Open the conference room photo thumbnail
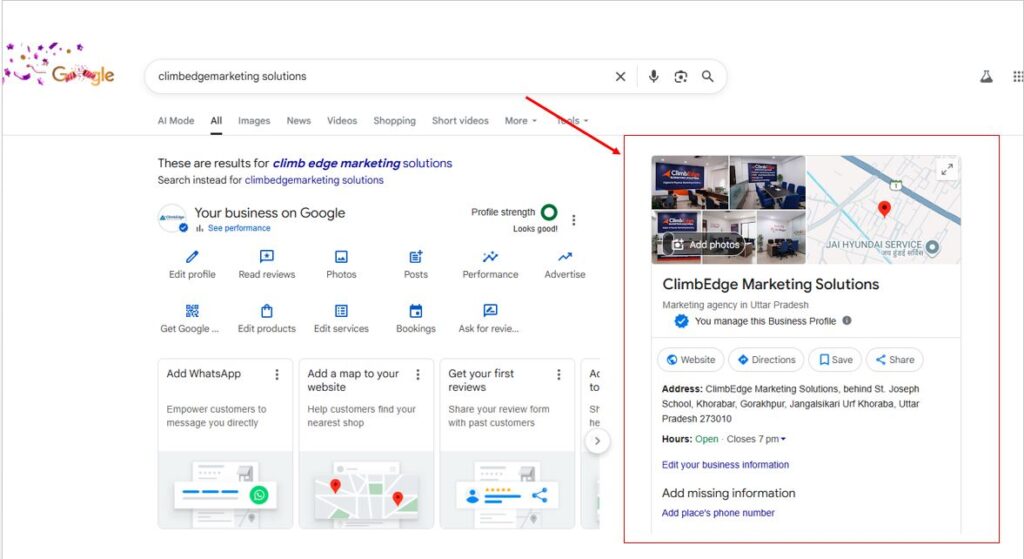Viewport: 1024px width, 559px height. coord(767,182)
